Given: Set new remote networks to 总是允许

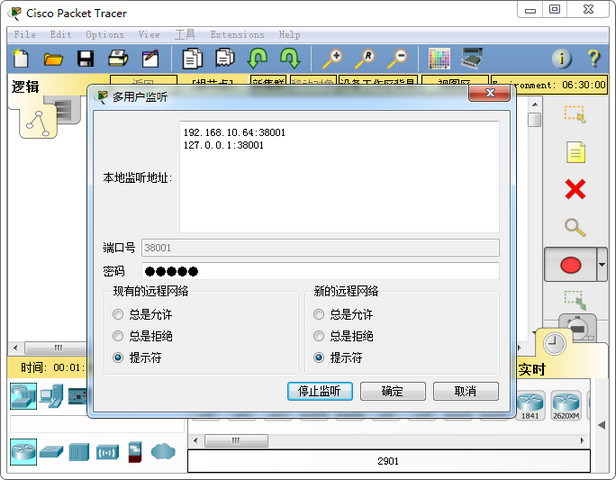Looking at the screenshot, I should (x=343, y=314).
